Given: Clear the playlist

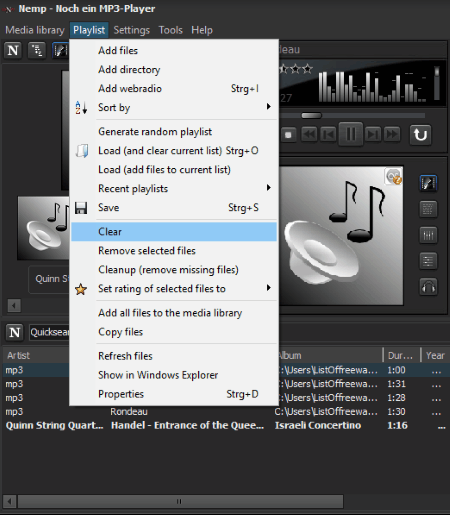Looking at the screenshot, I should coord(174,232).
